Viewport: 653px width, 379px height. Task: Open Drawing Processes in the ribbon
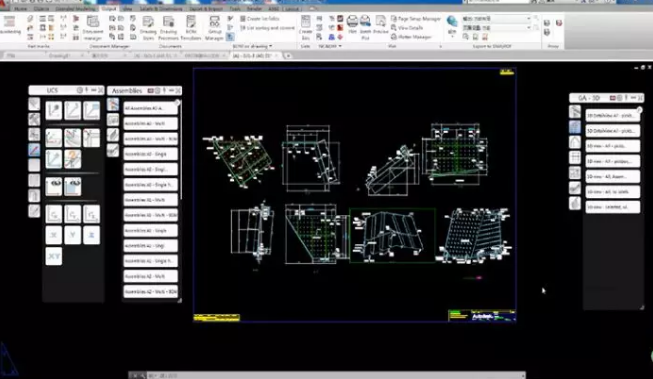pos(168,27)
